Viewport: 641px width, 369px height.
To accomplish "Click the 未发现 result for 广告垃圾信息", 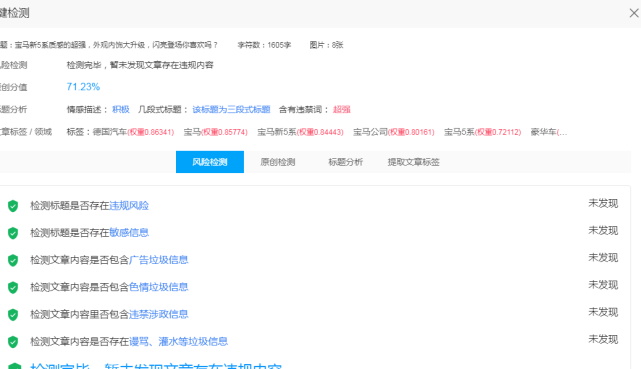I will point(603,257).
